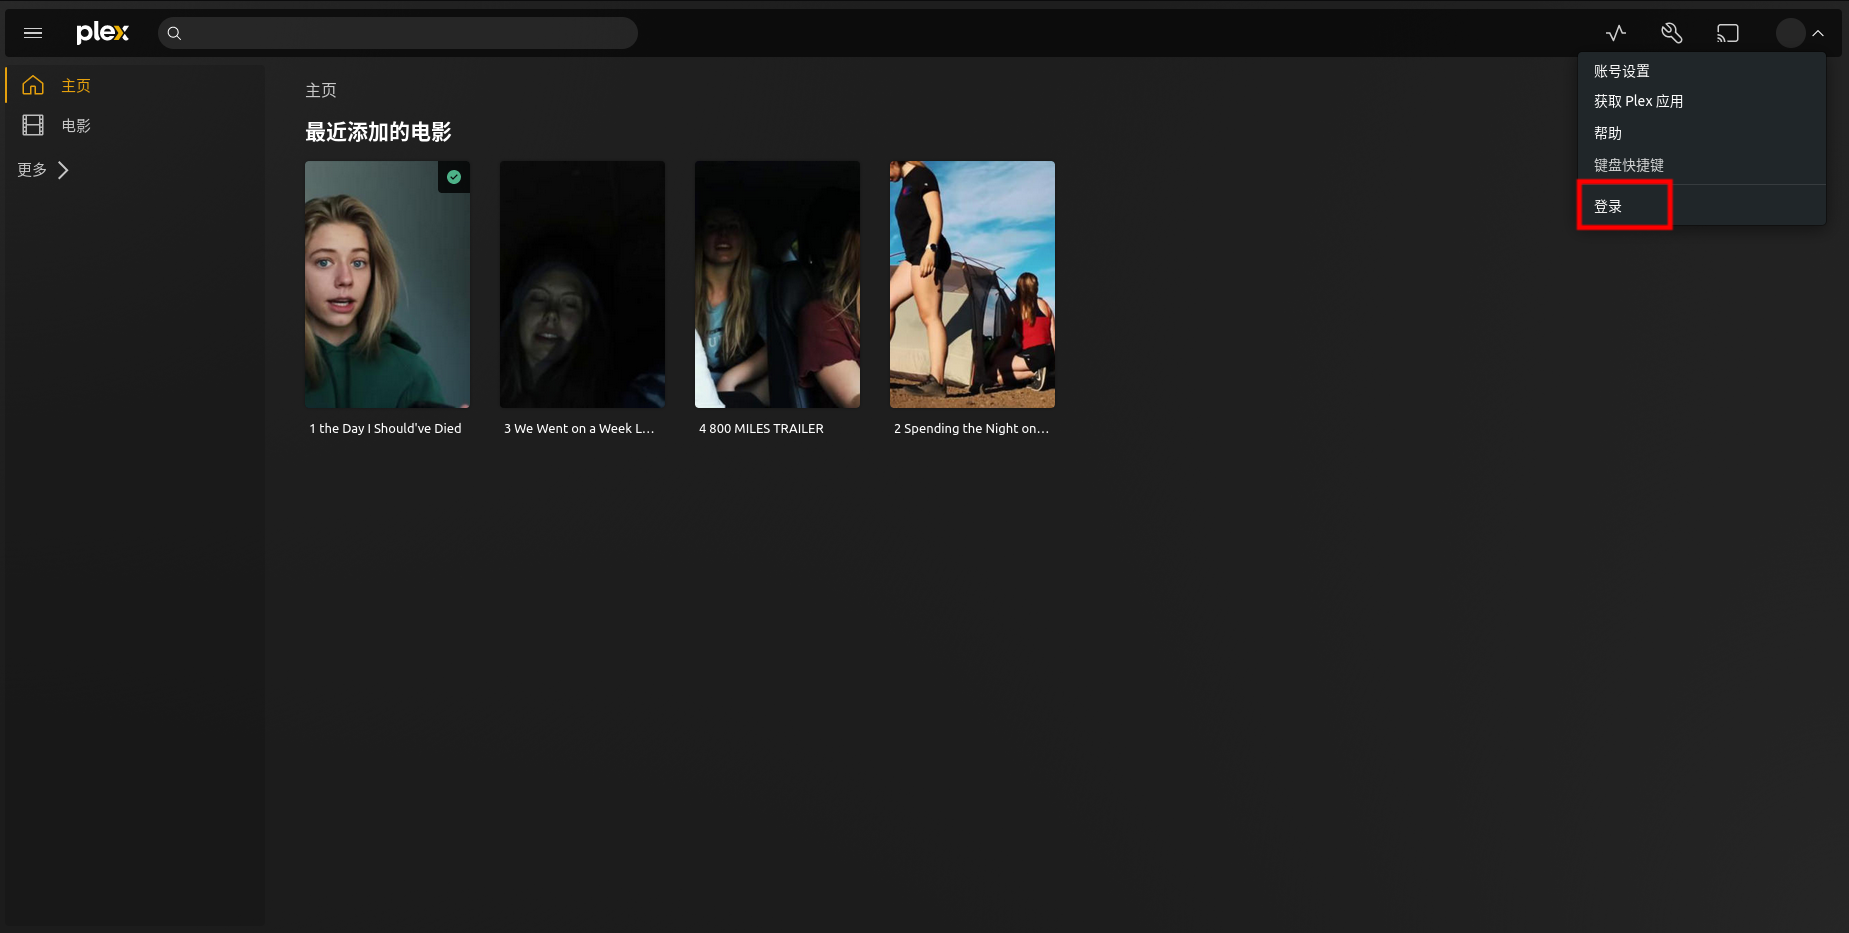Focus the search input field
This screenshot has width=1849, height=933.
point(398,33)
